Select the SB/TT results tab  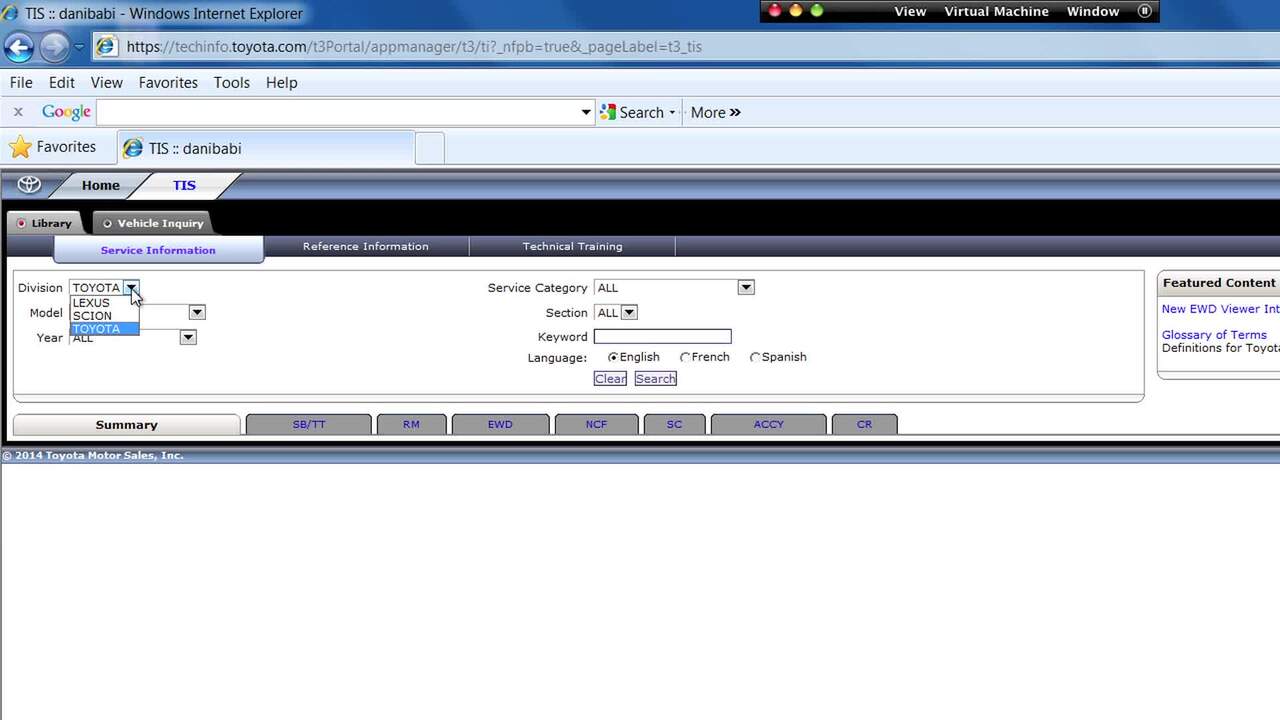point(309,424)
